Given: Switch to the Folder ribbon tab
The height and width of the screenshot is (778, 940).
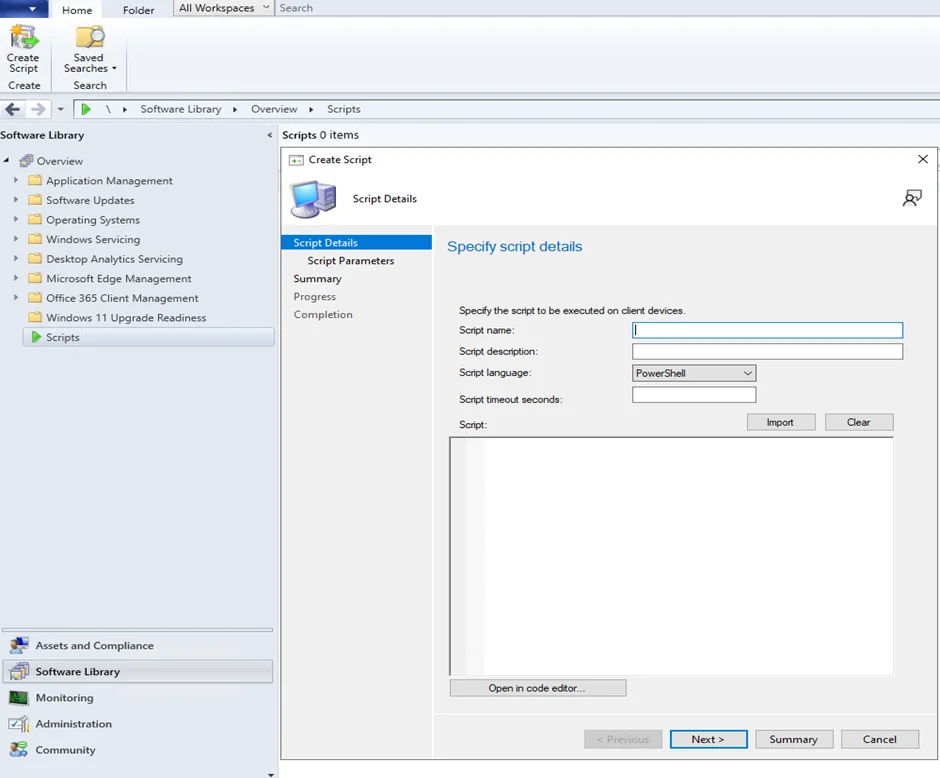Looking at the screenshot, I should (138, 10).
